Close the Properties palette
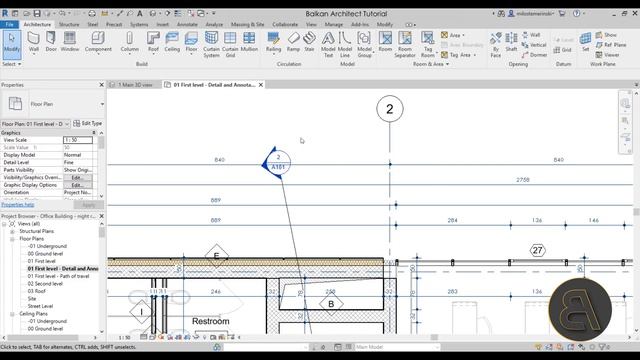 pyautogui.click(x=102, y=85)
